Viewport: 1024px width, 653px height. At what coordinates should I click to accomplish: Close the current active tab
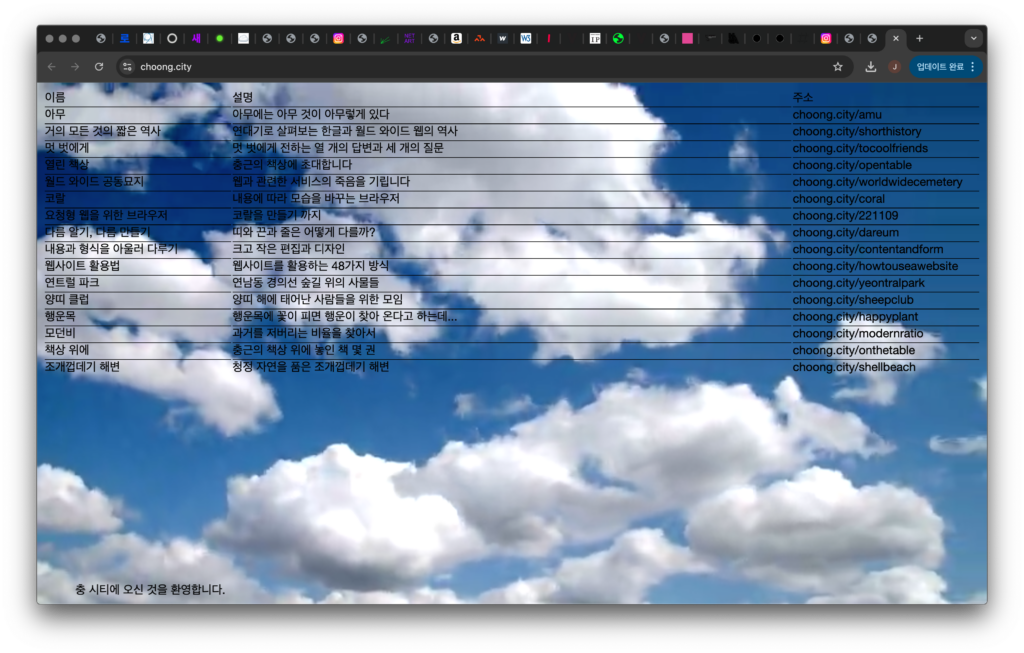click(895, 39)
